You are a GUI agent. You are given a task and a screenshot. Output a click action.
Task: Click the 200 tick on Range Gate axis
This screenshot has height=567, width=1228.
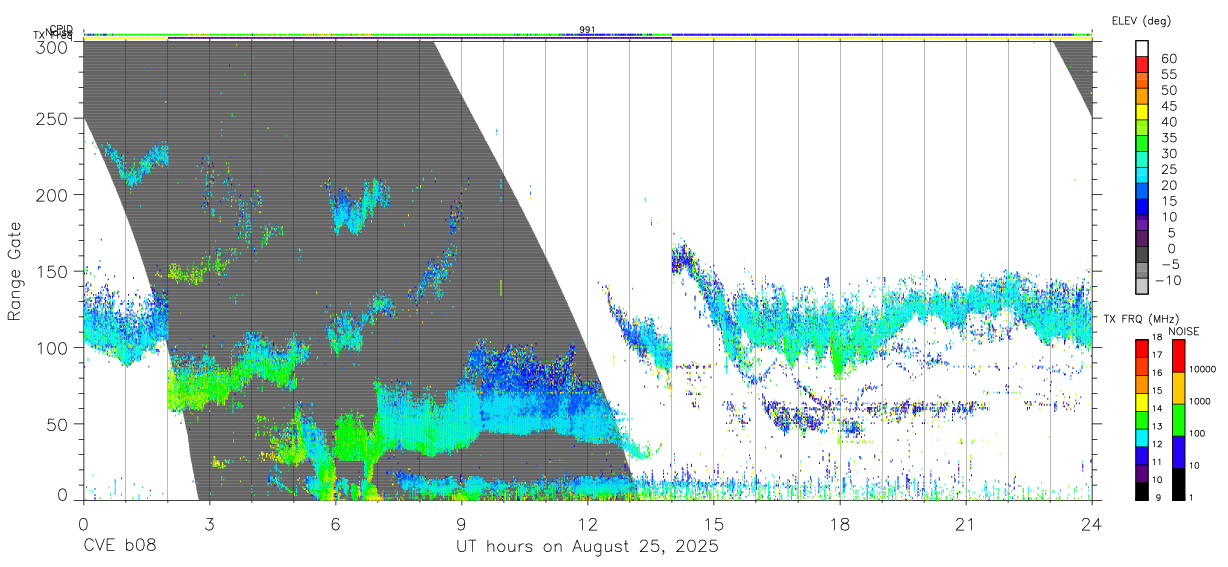coord(52,194)
